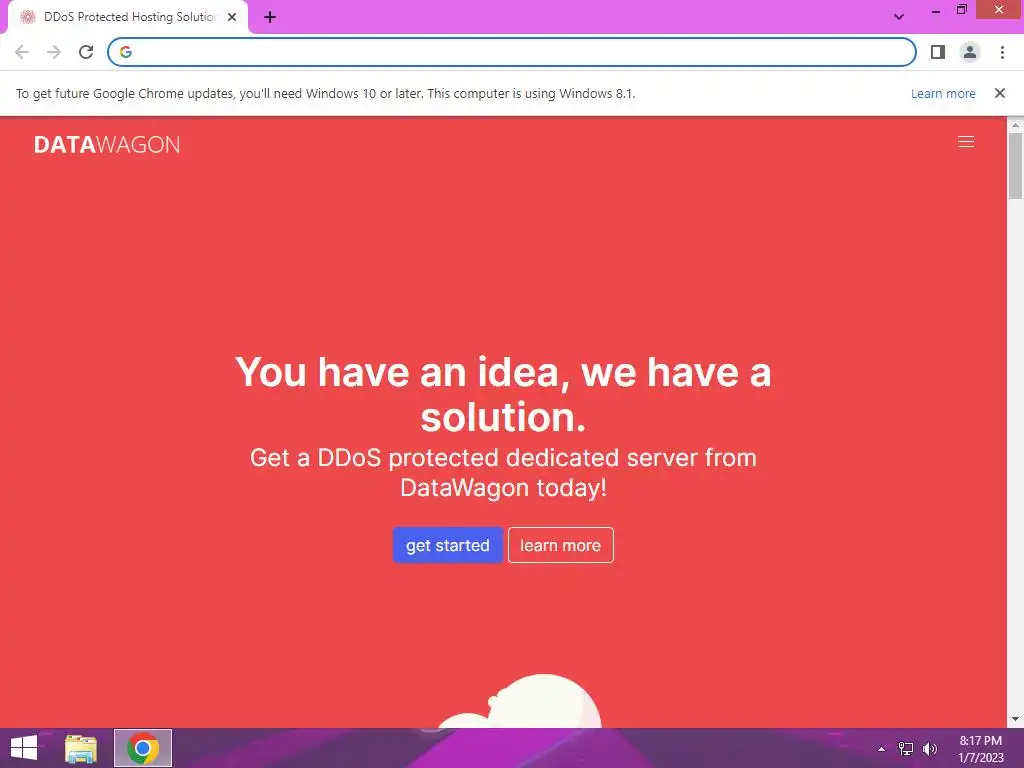Click the Chrome taskbar icon

pyautogui.click(x=143, y=748)
